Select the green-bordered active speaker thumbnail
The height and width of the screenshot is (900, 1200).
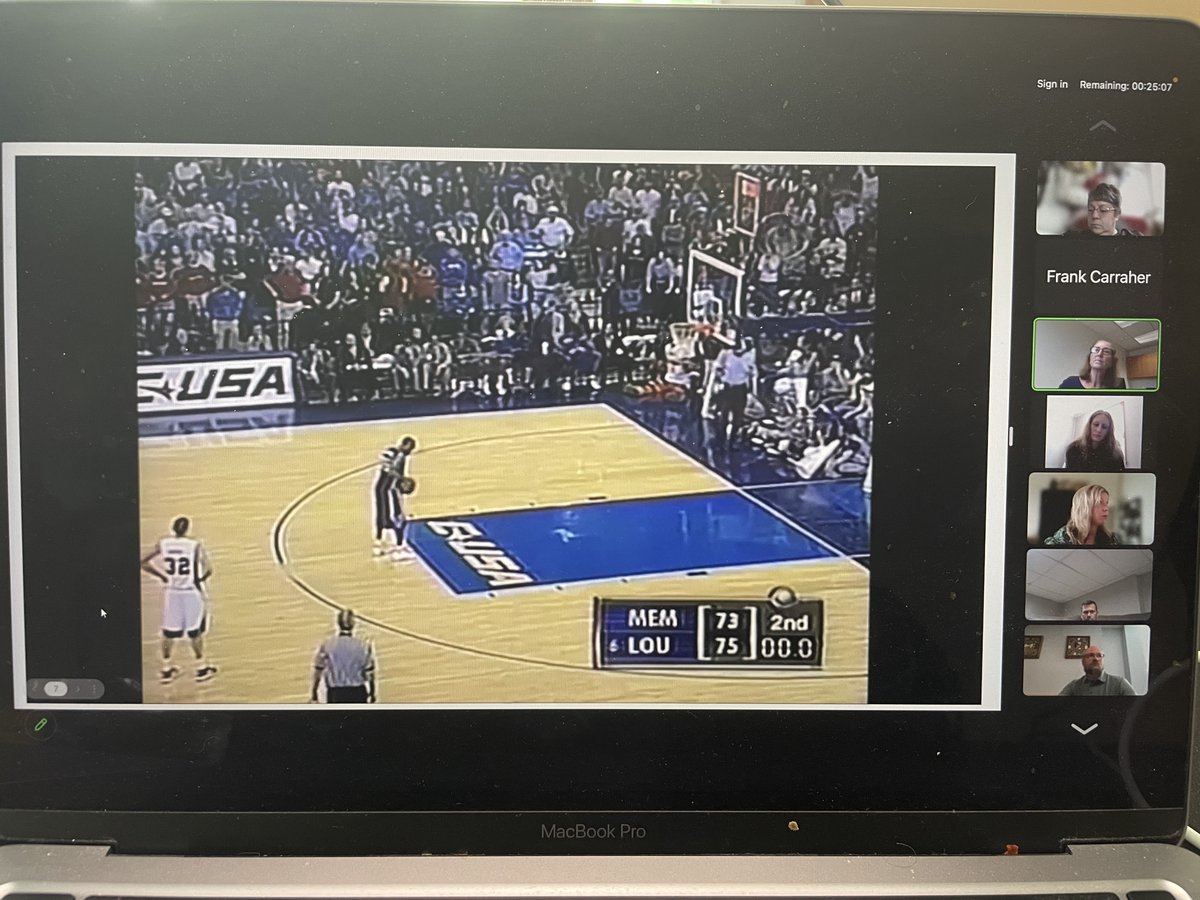coord(1096,354)
